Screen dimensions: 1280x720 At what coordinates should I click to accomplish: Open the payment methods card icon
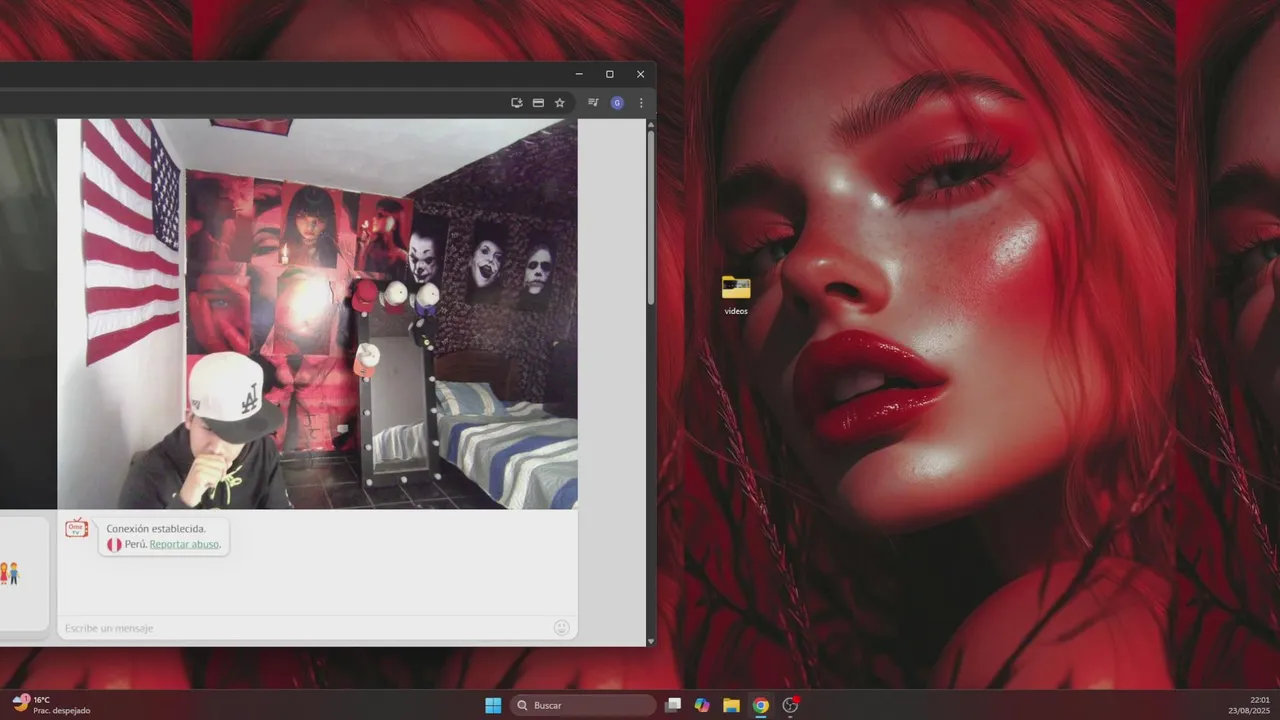point(538,102)
